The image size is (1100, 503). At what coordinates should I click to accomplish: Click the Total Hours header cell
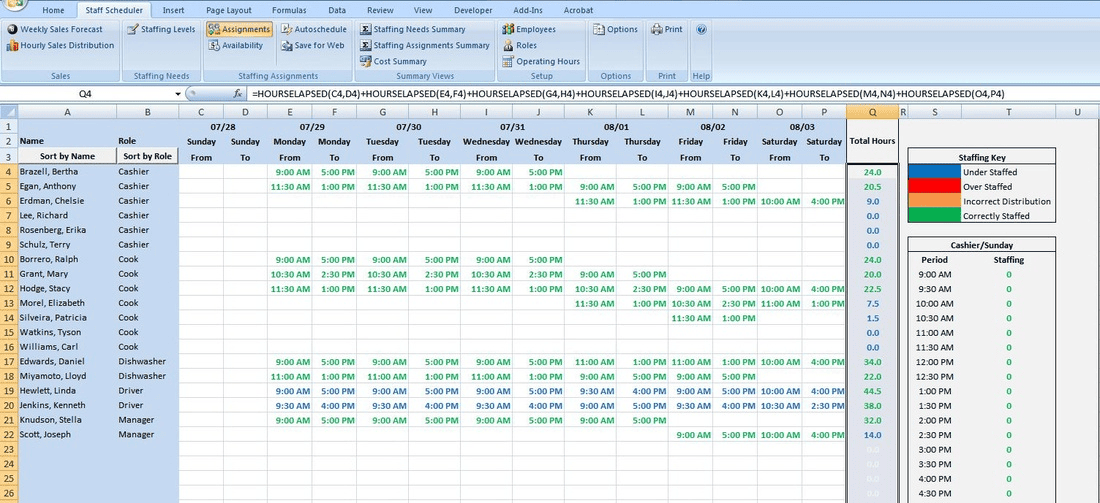872,141
